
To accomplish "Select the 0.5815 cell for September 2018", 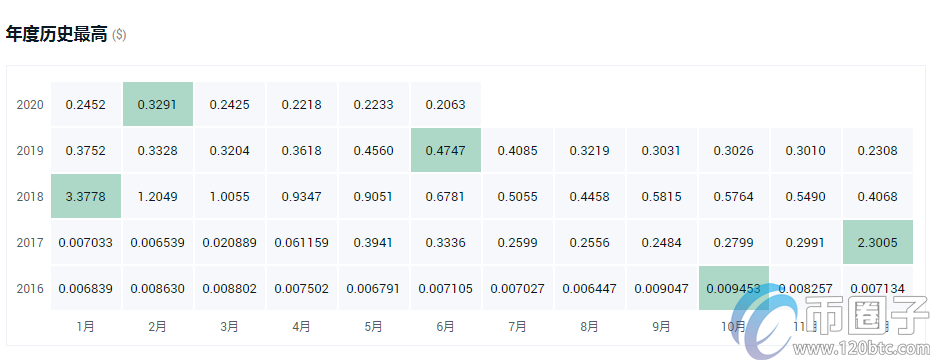I will [661, 196].
